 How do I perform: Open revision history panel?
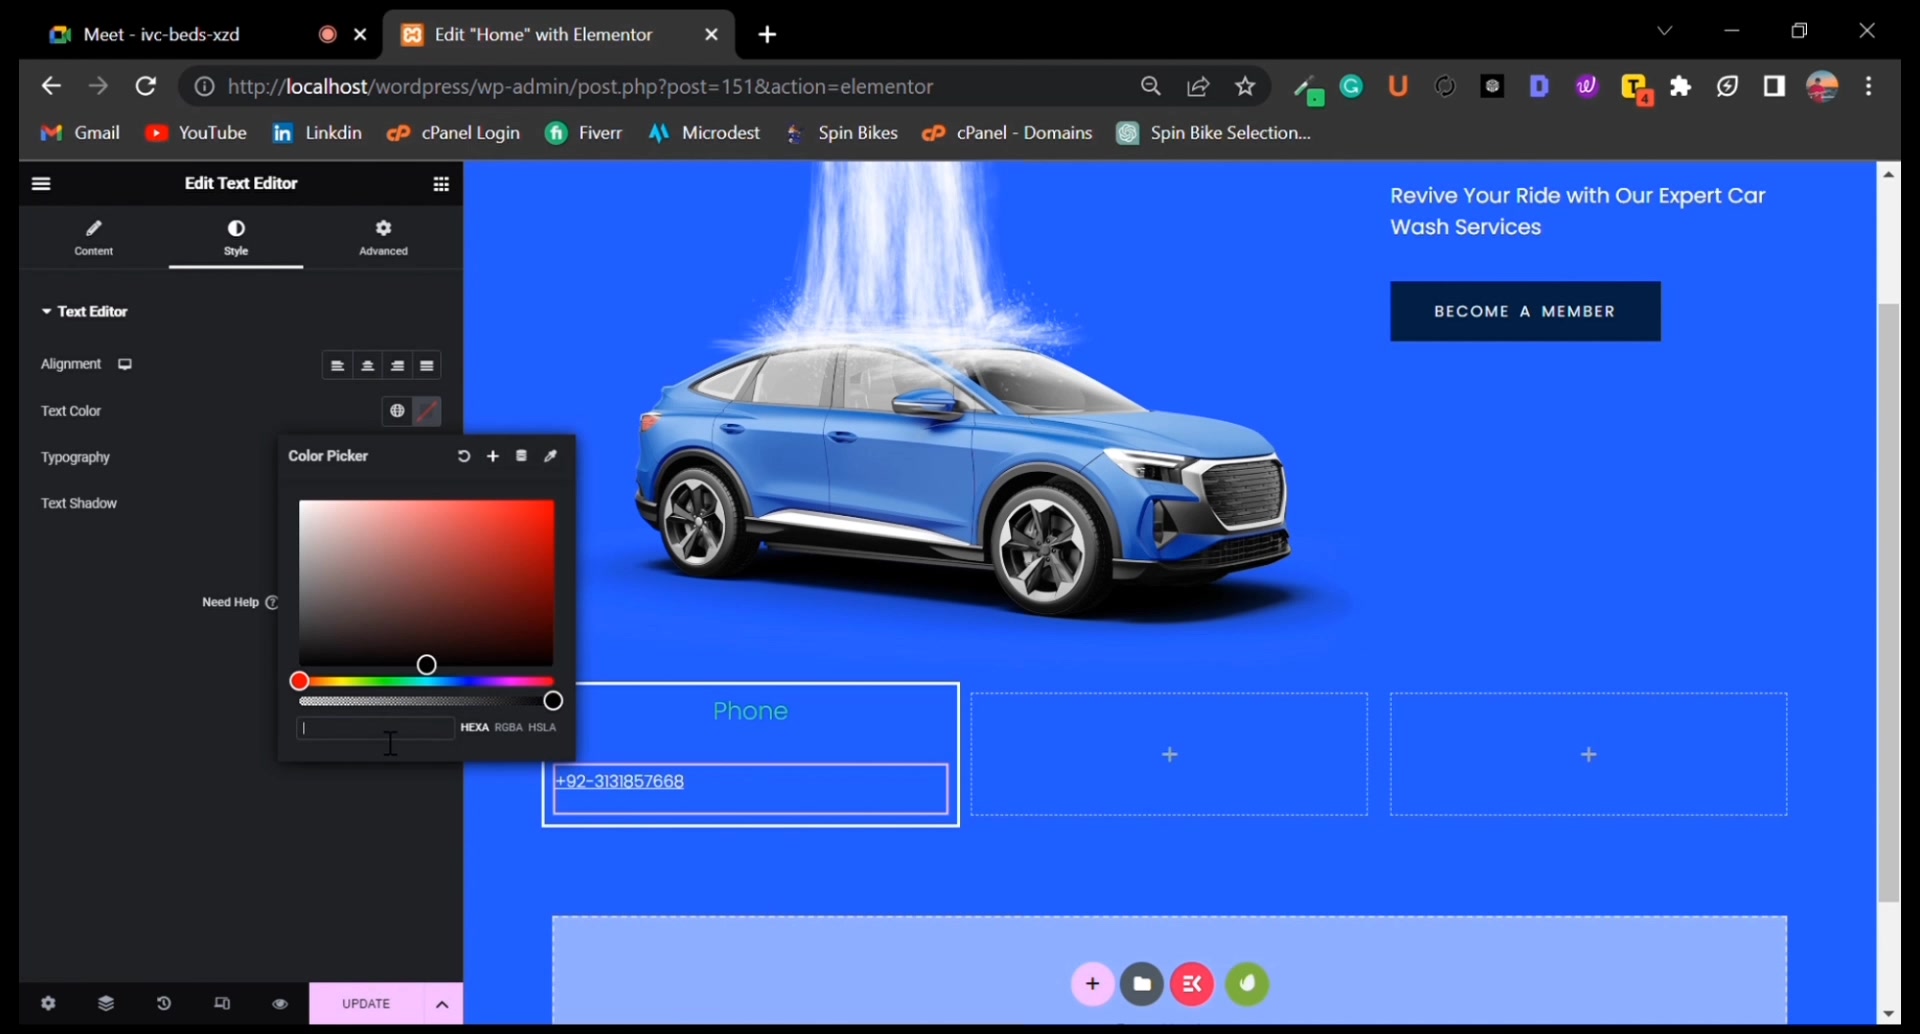(x=164, y=1004)
